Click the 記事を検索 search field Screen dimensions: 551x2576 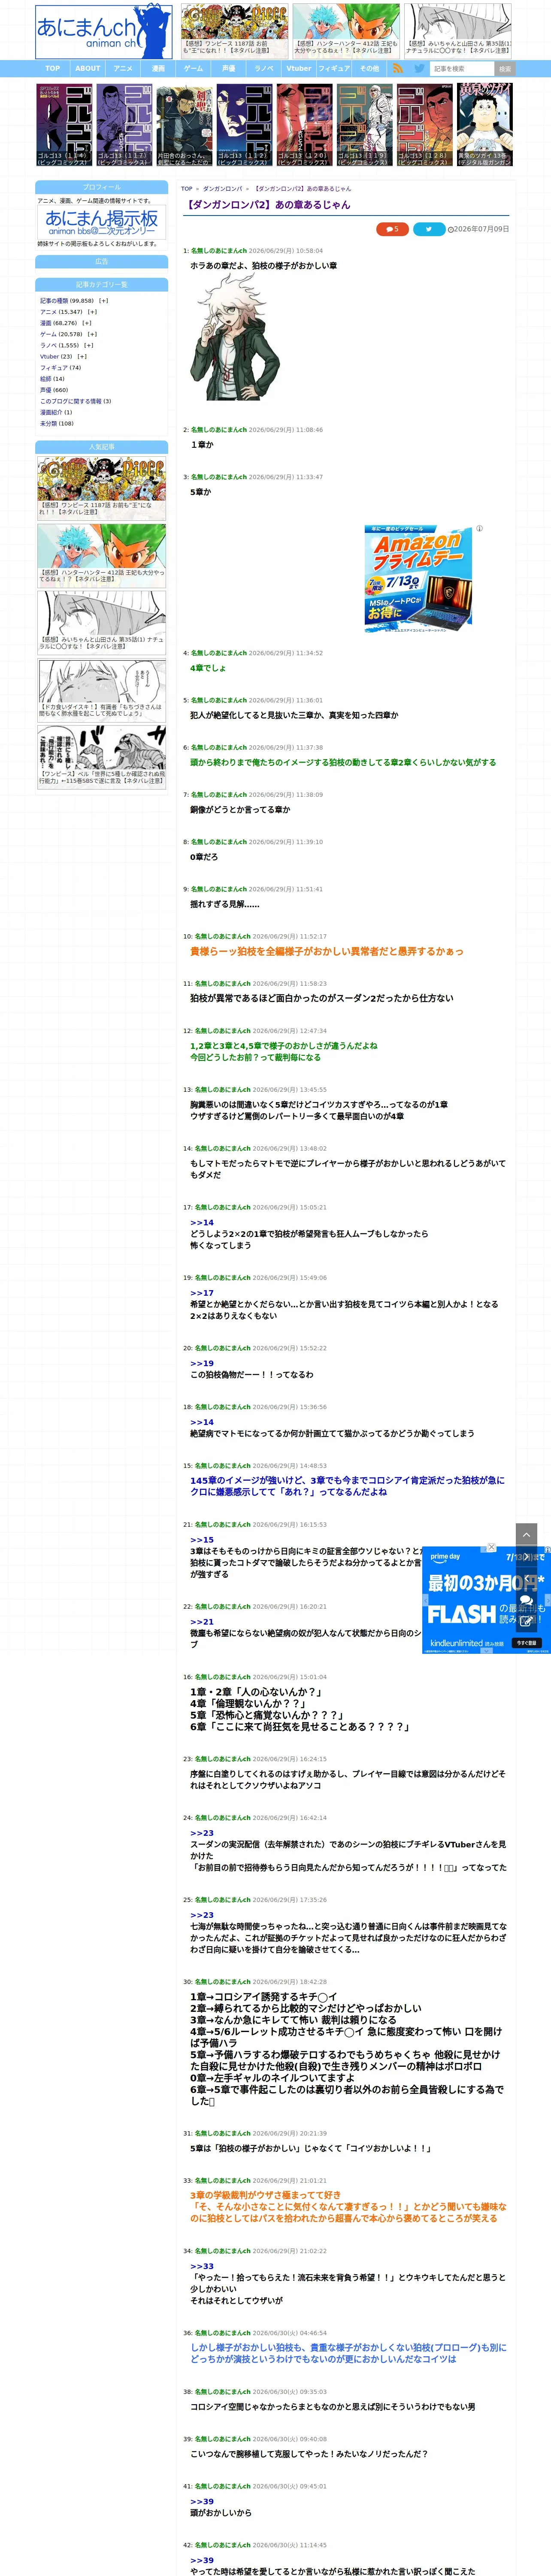(x=462, y=69)
